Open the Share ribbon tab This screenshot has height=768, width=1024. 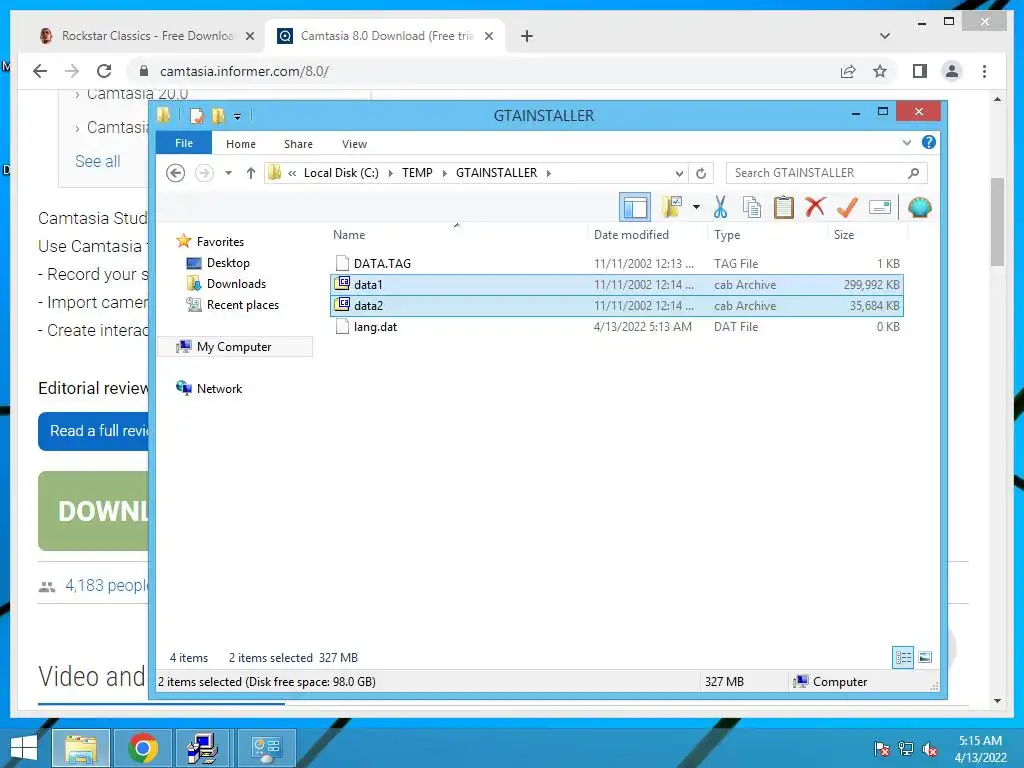coord(298,144)
